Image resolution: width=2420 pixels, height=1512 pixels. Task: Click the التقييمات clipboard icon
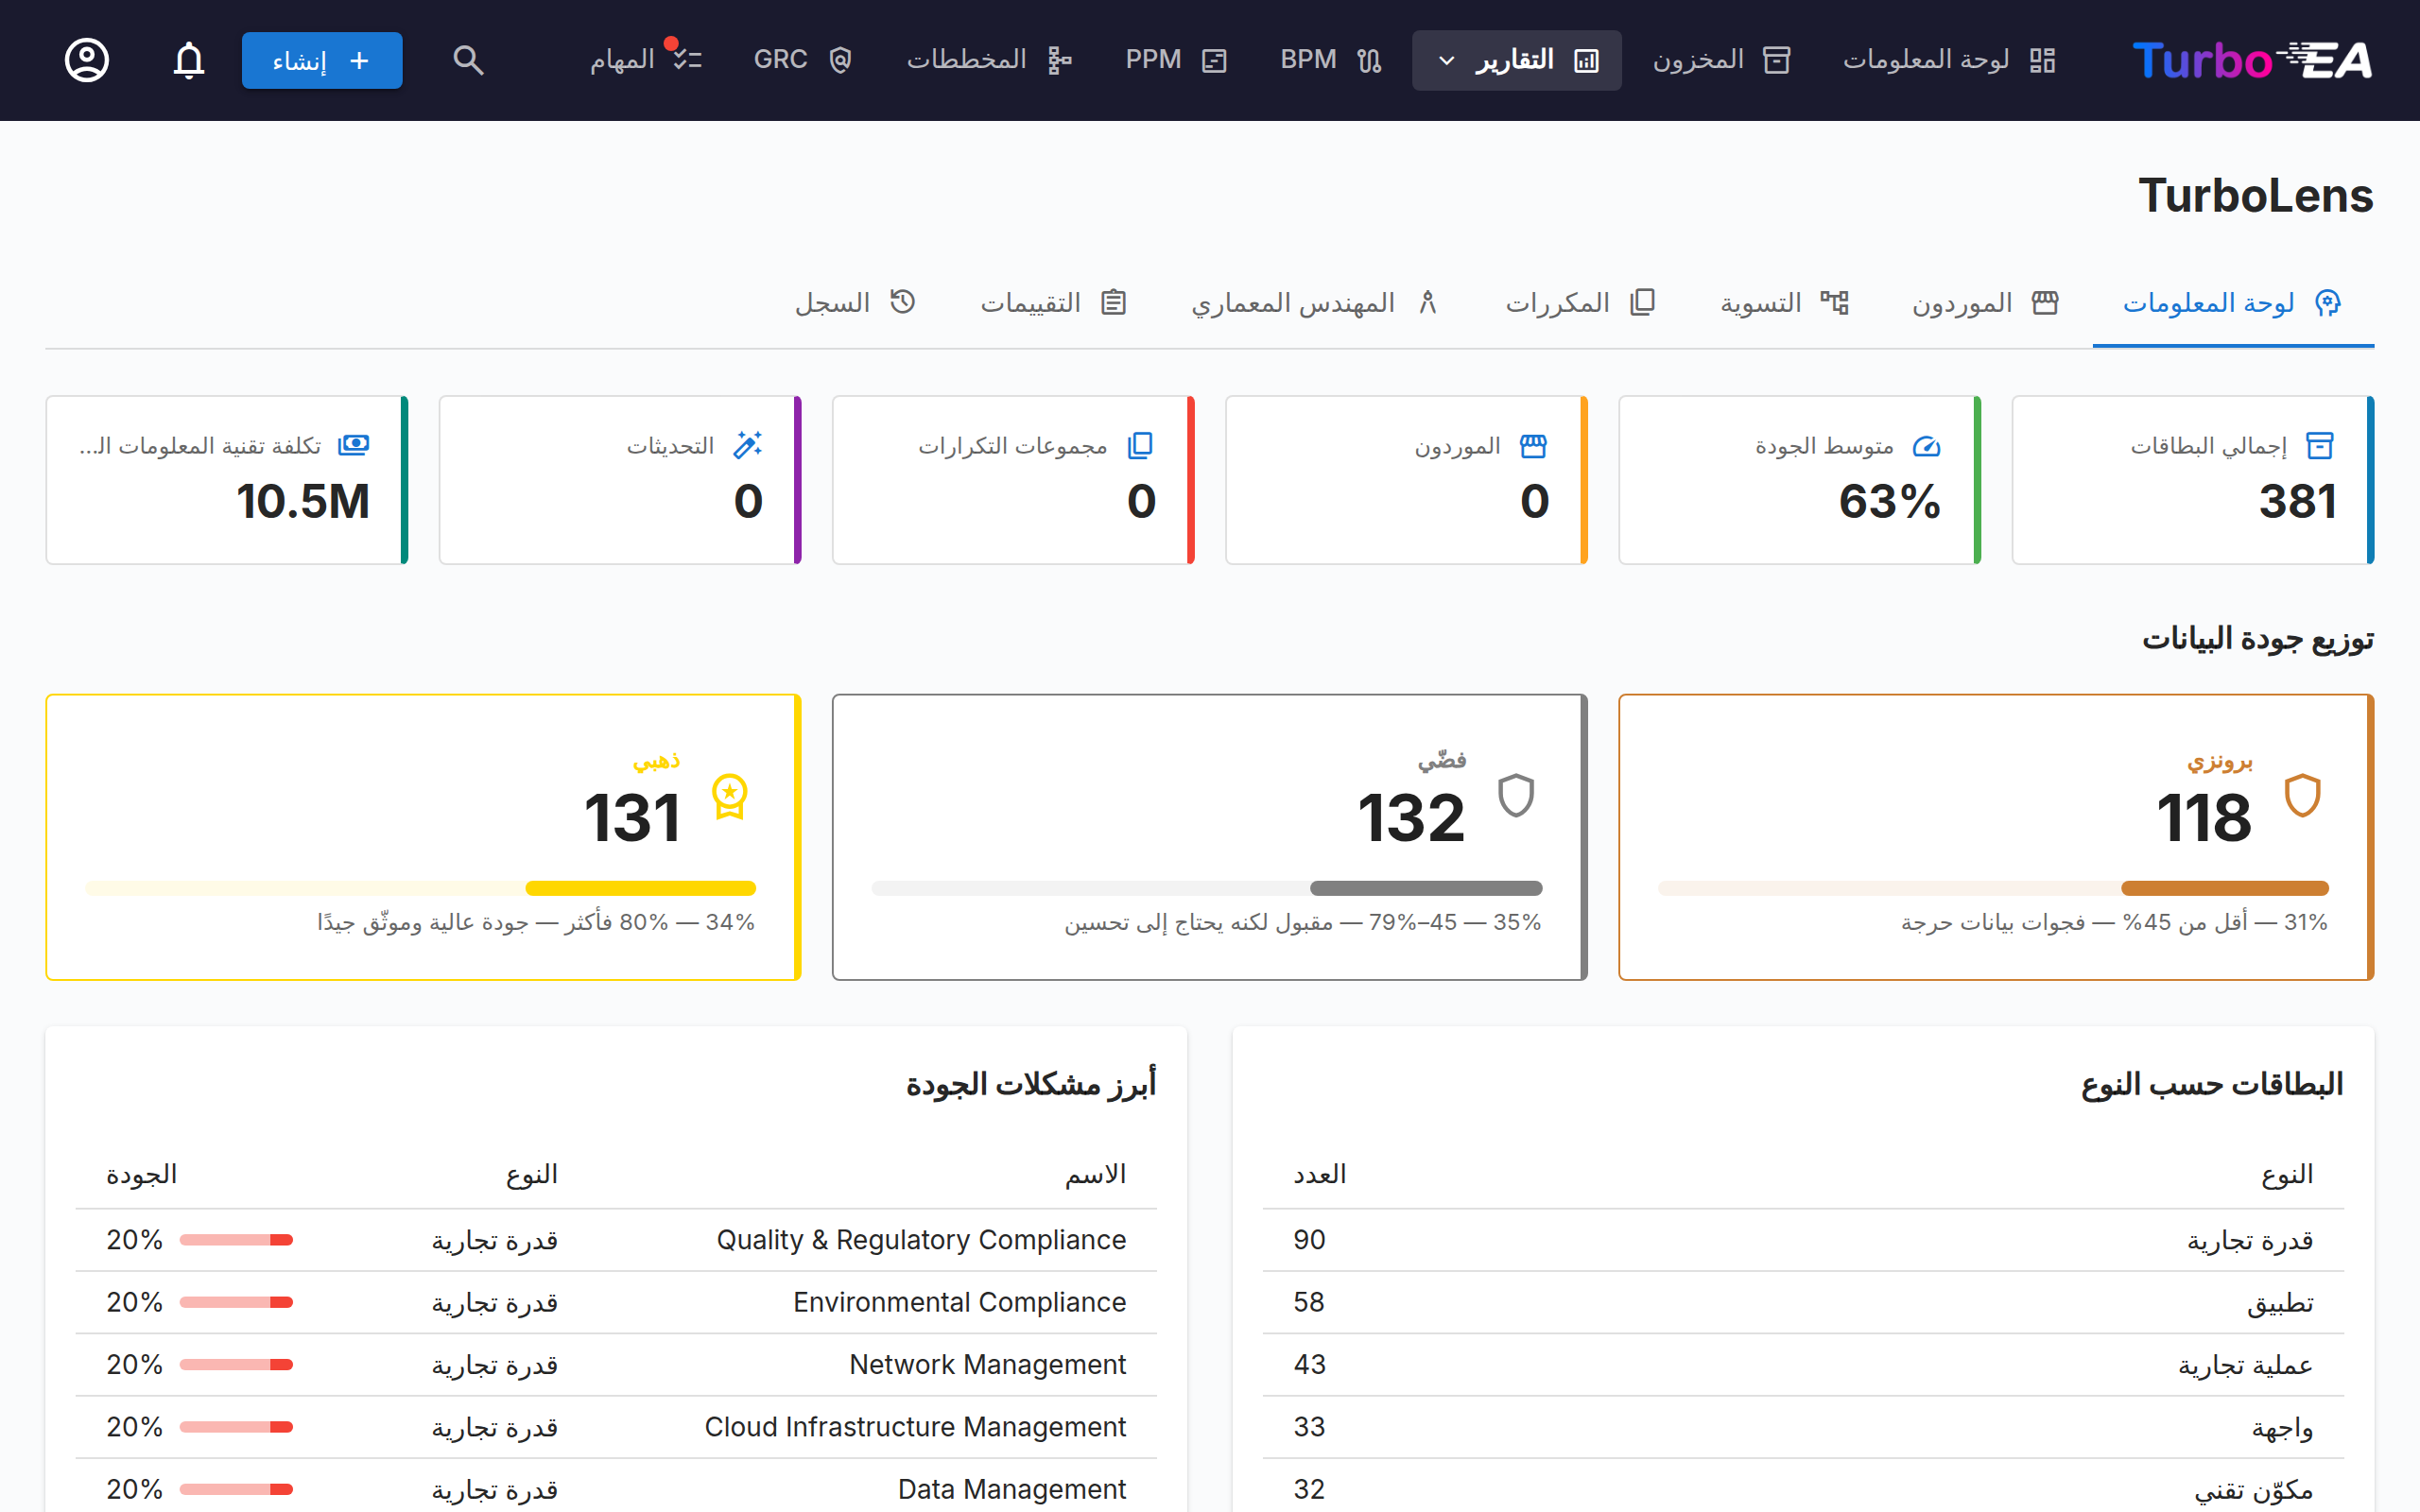click(x=1114, y=302)
